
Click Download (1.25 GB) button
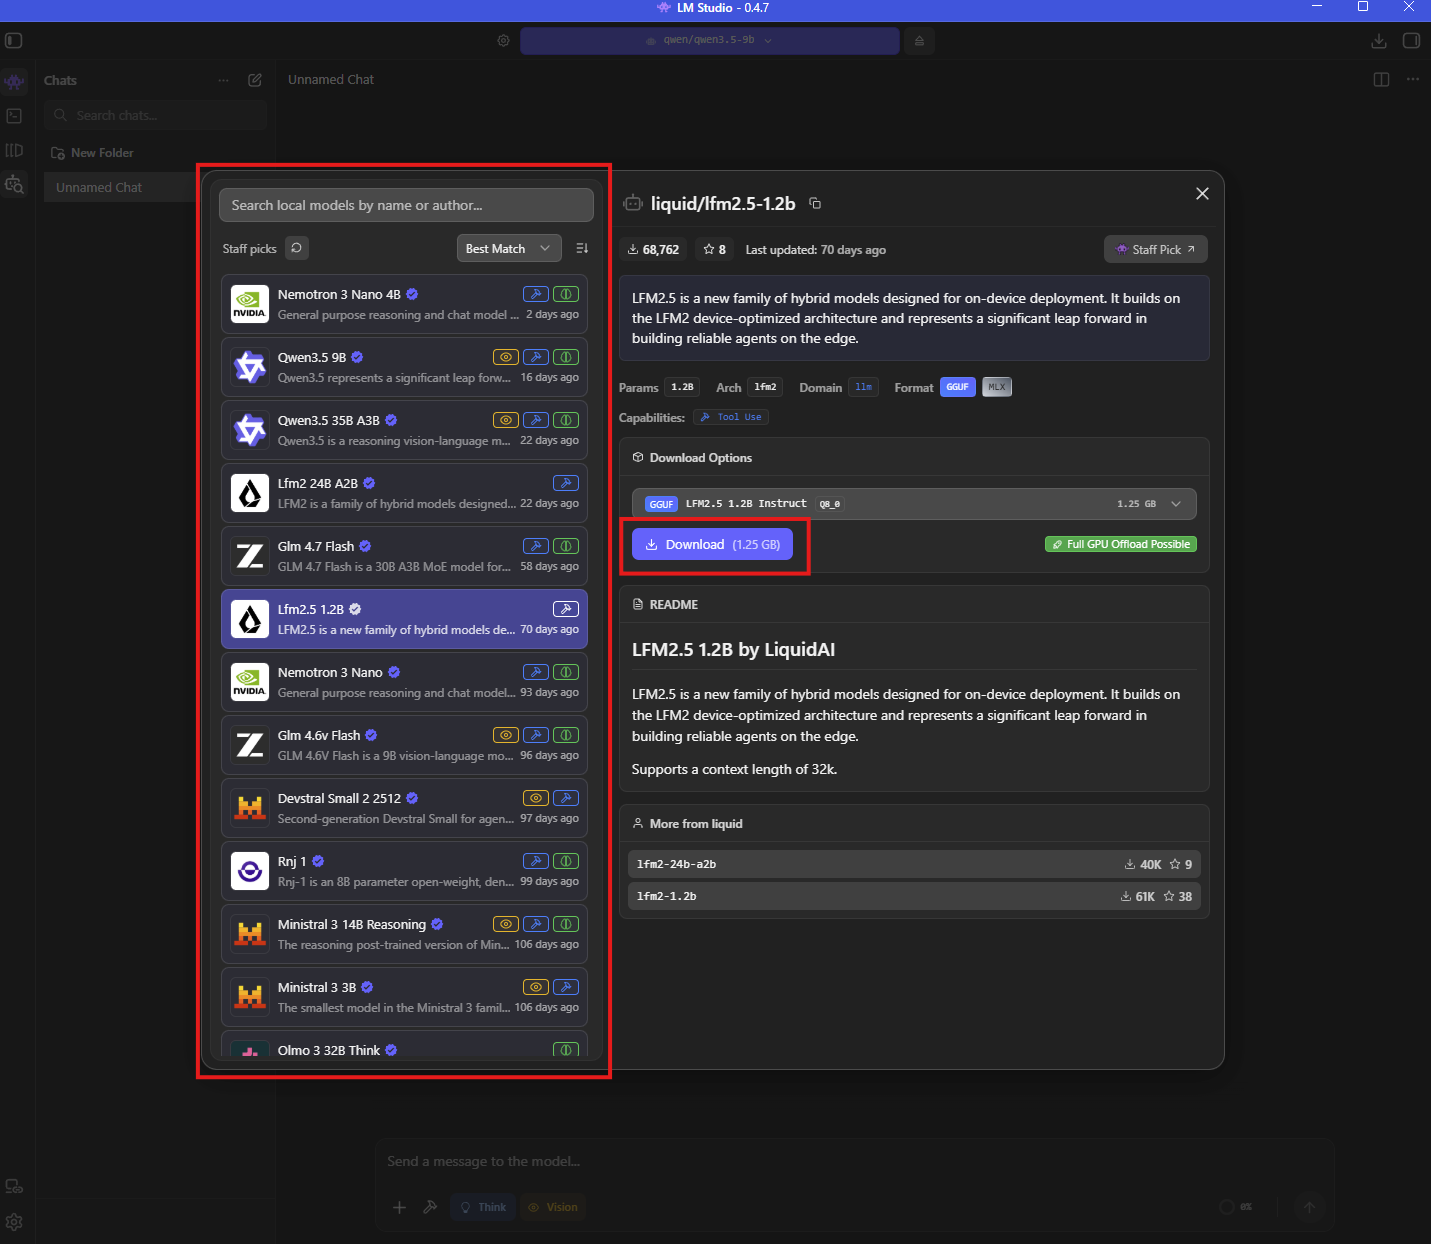tap(712, 545)
